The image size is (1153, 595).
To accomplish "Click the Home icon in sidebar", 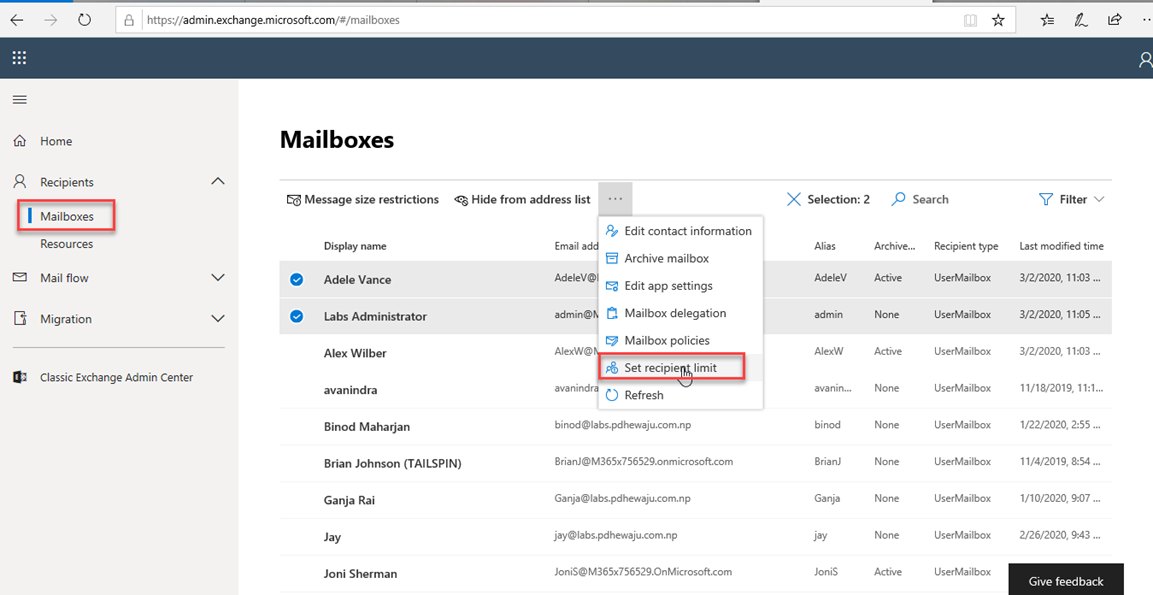I will pyautogui.click(x=19, y=142).
